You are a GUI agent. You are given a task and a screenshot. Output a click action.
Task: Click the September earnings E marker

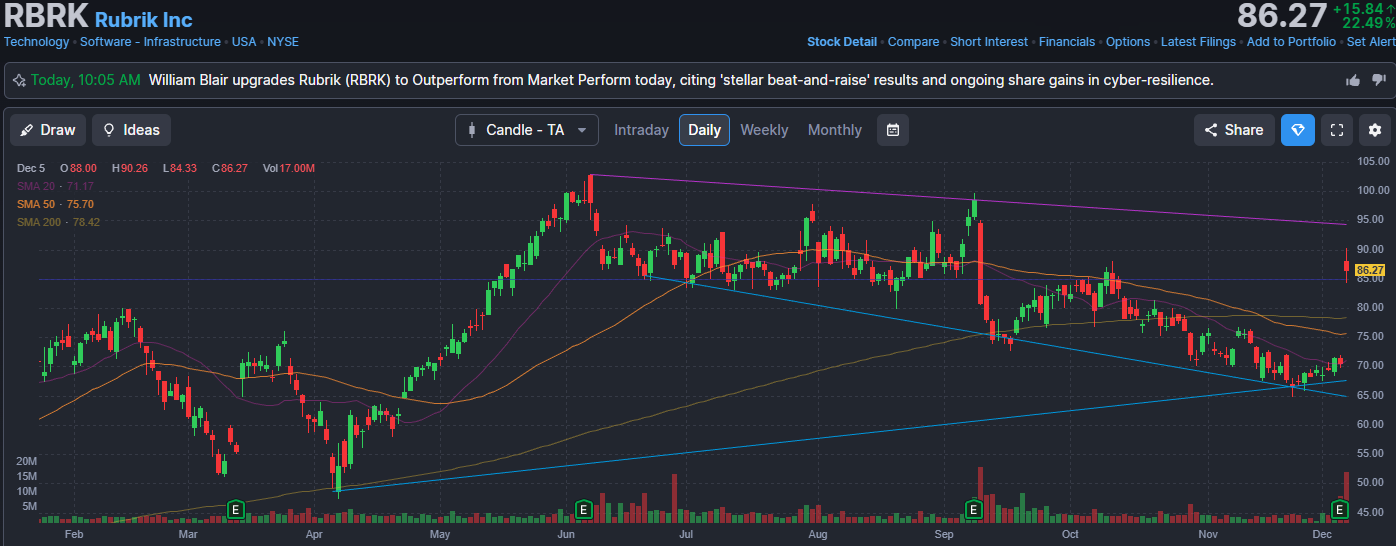(x=973, y=510)
